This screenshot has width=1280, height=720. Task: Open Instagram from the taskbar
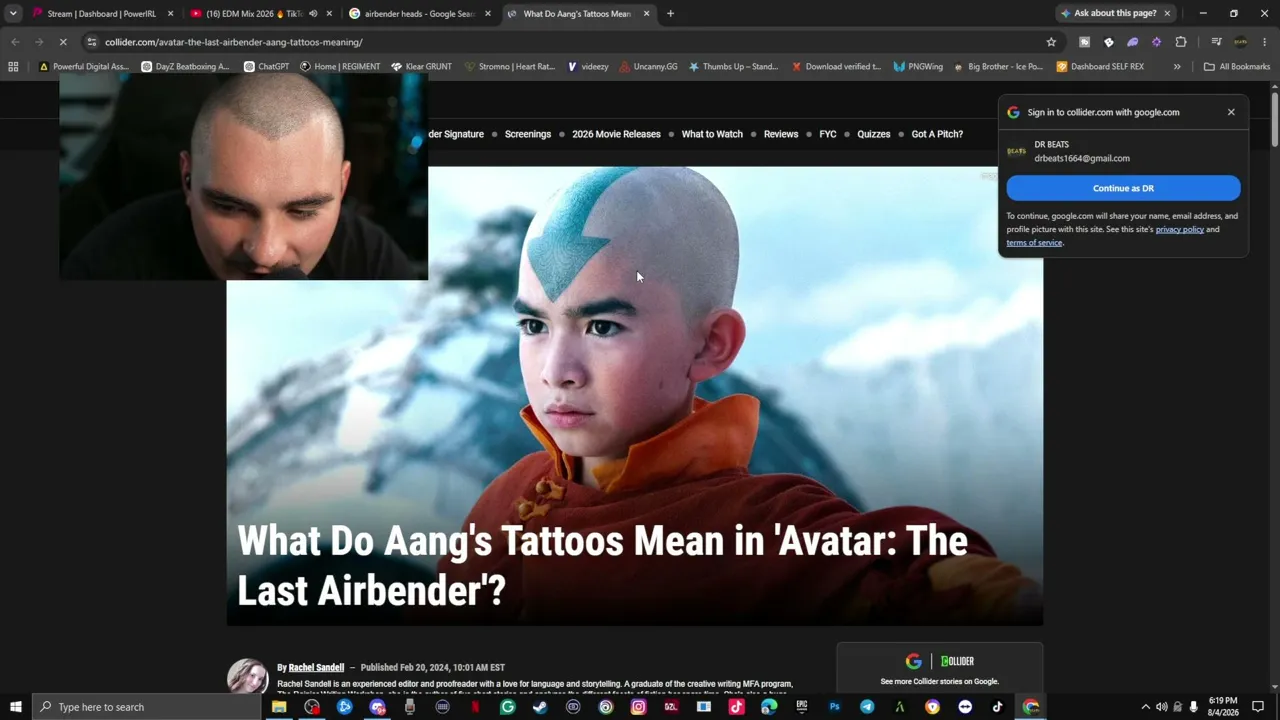(x=638, y=707)
